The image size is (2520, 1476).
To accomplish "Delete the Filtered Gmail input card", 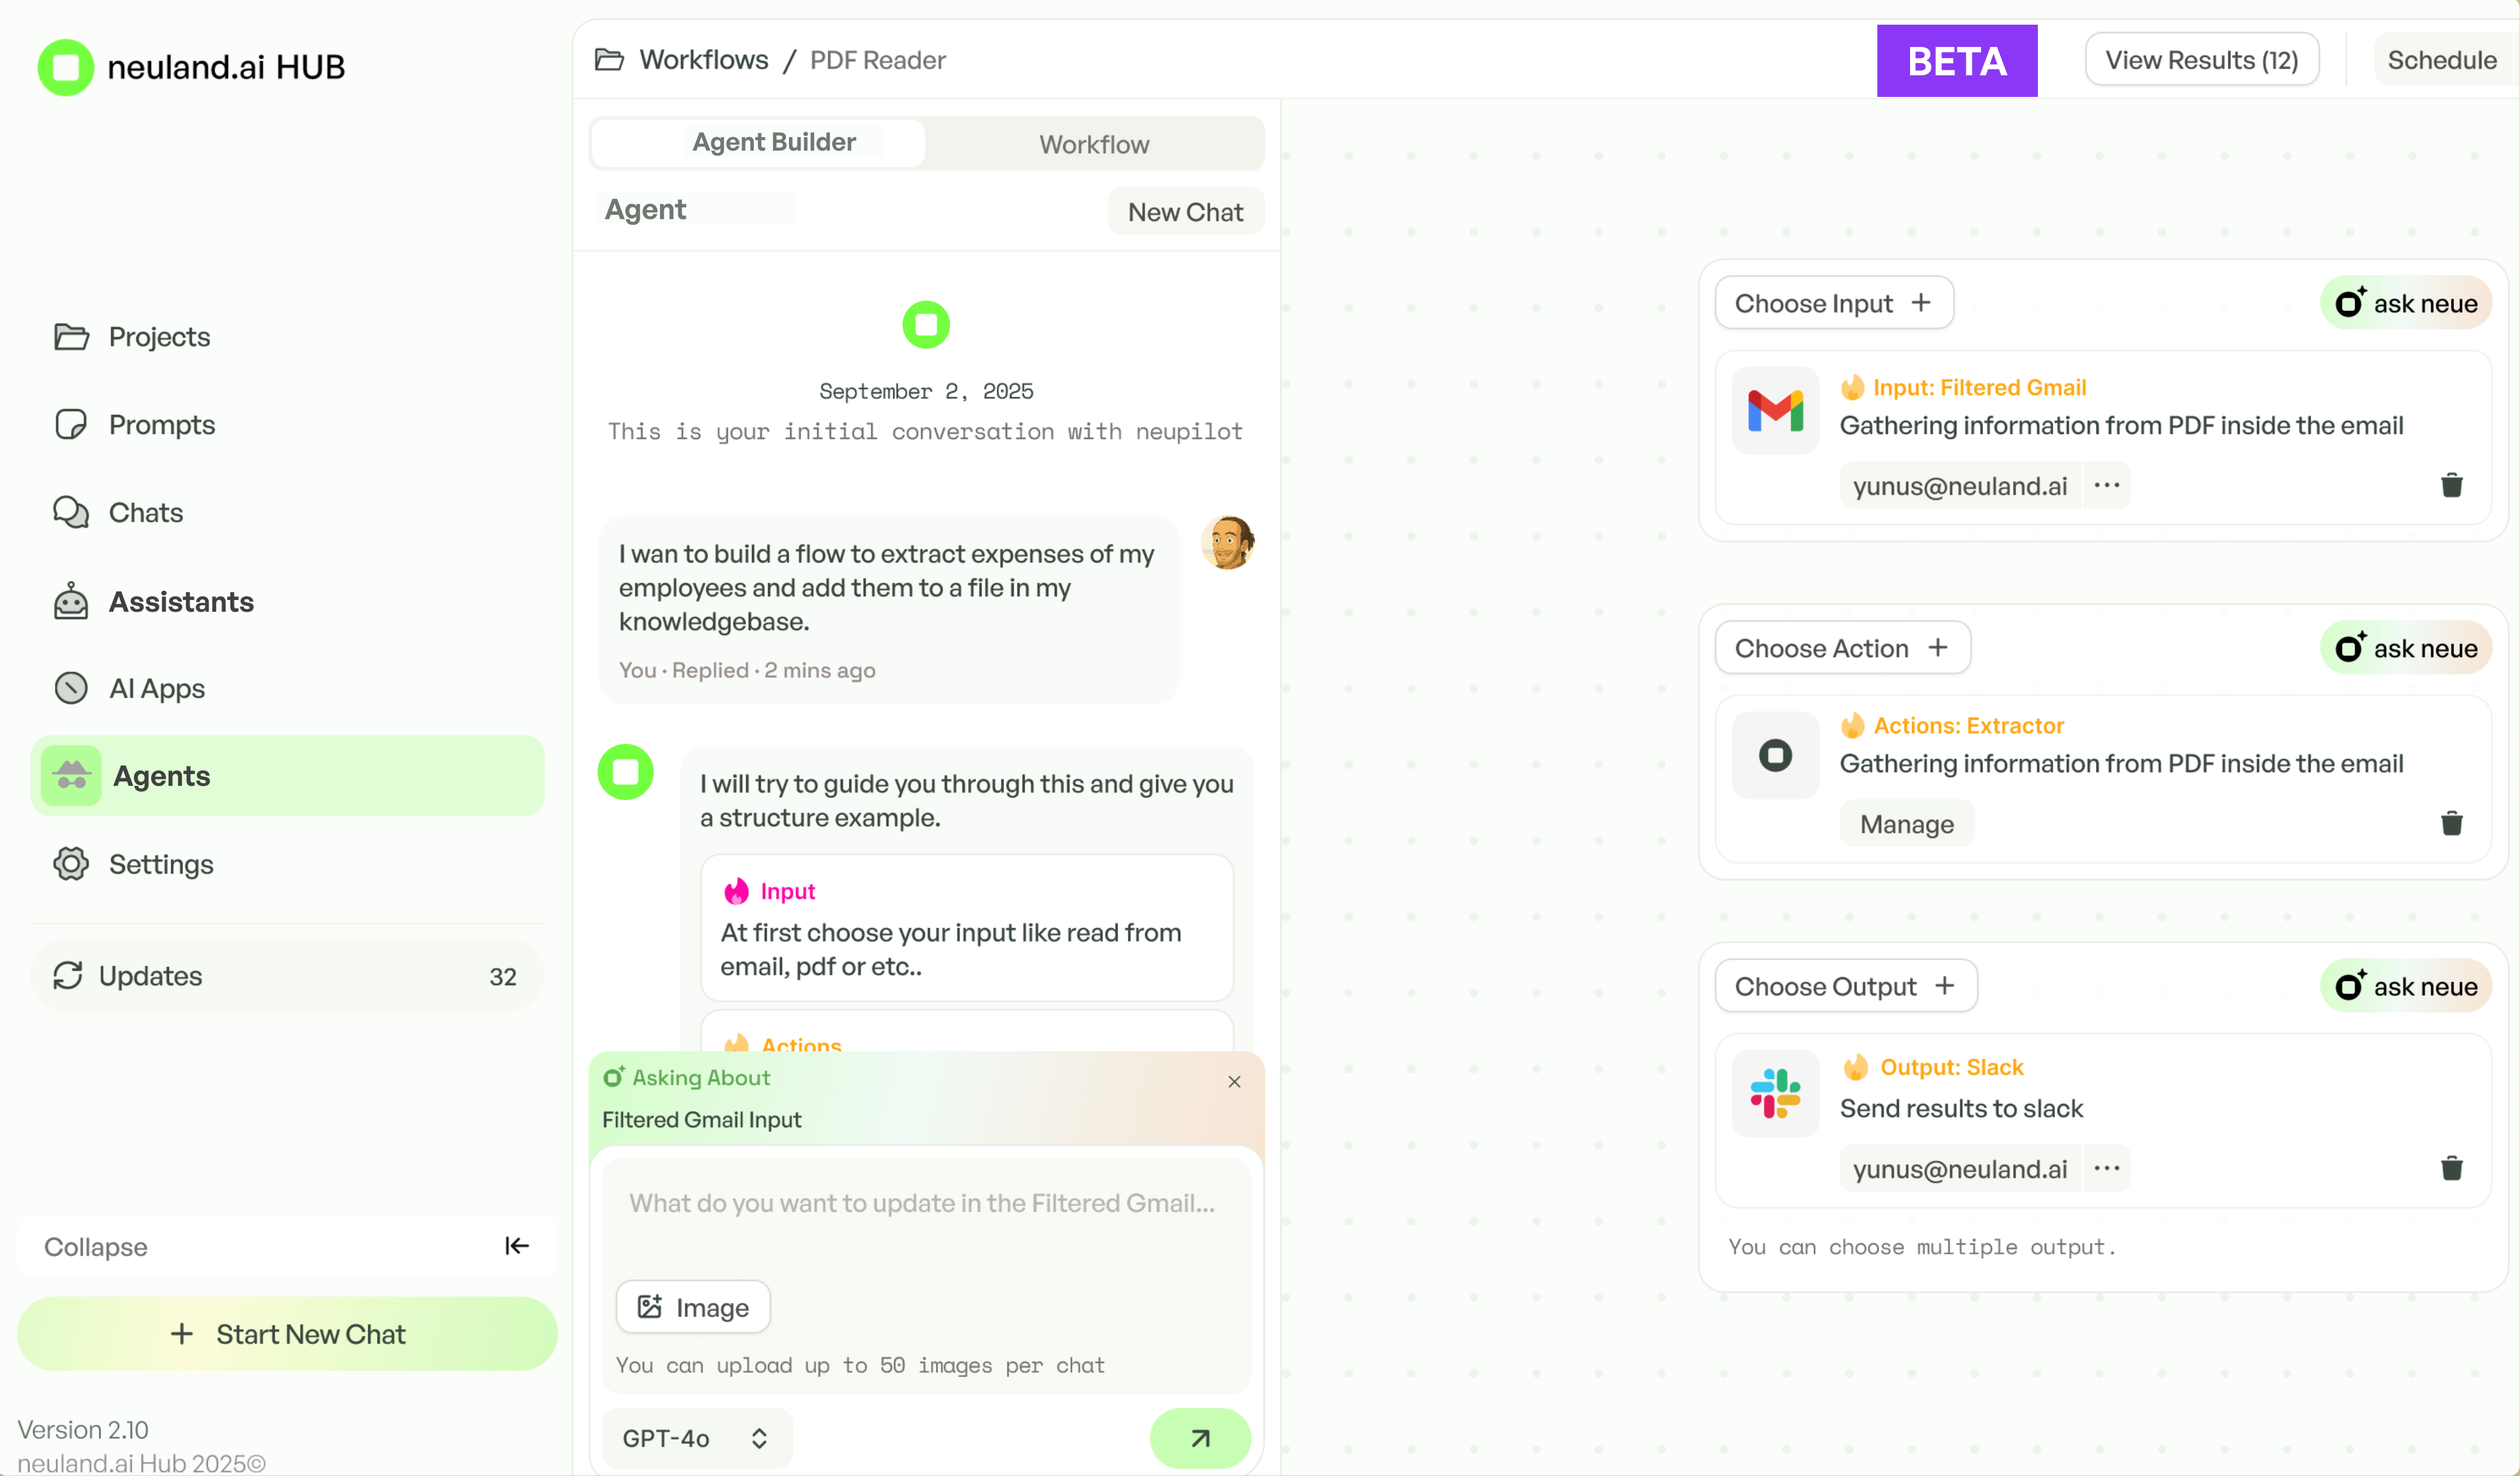I will coord(2451,485).
